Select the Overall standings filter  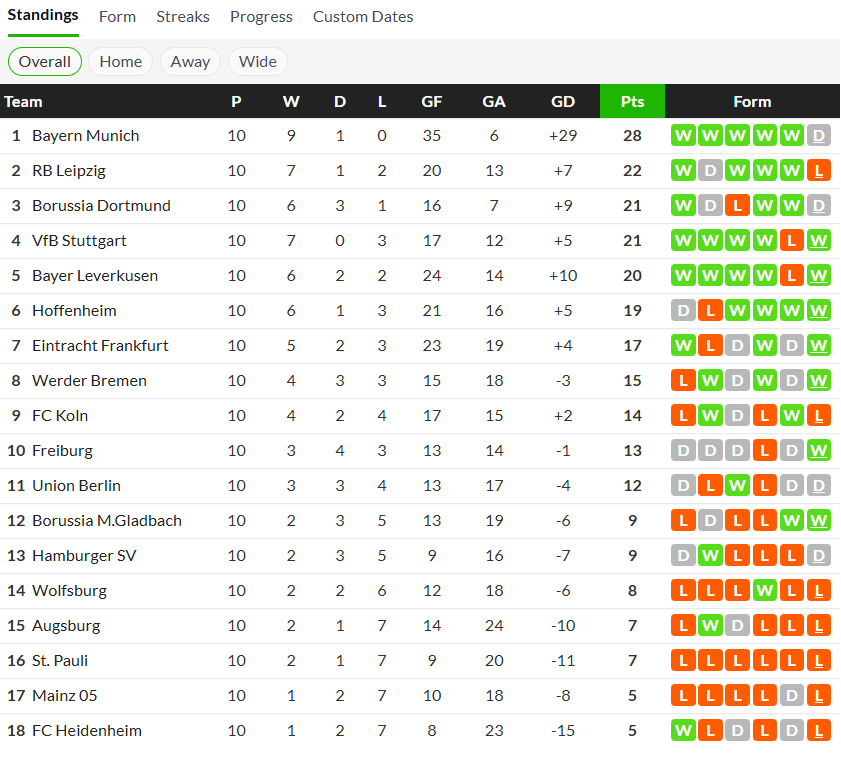coord(45,62)
